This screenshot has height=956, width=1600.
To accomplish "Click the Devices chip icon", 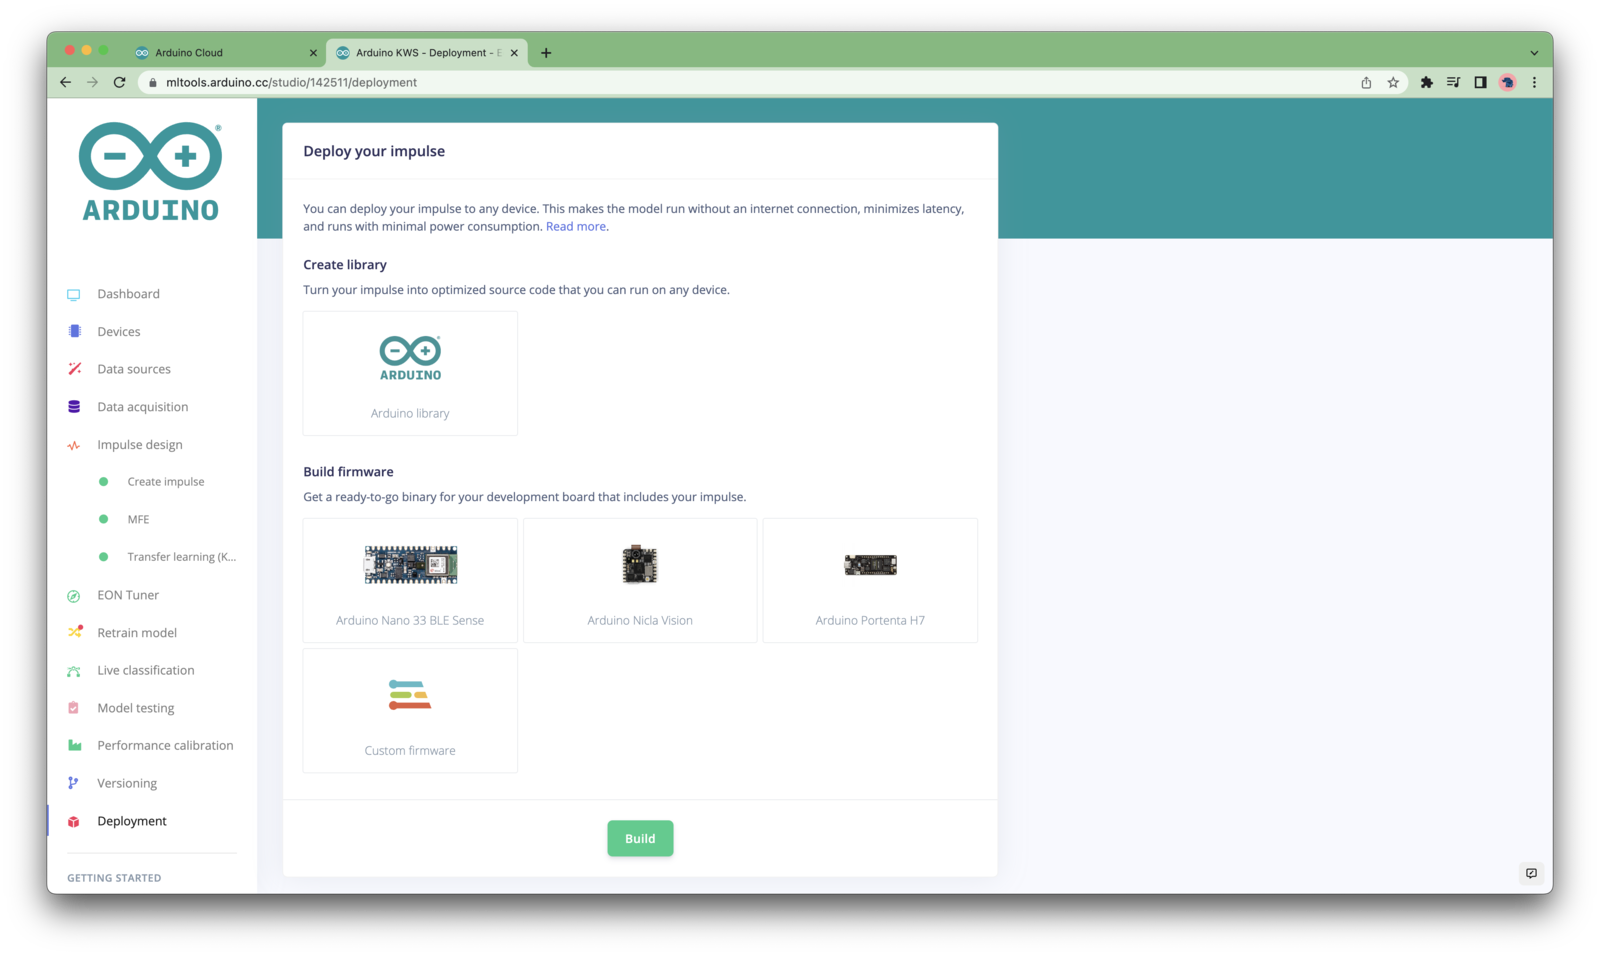I will coord(74,331).
